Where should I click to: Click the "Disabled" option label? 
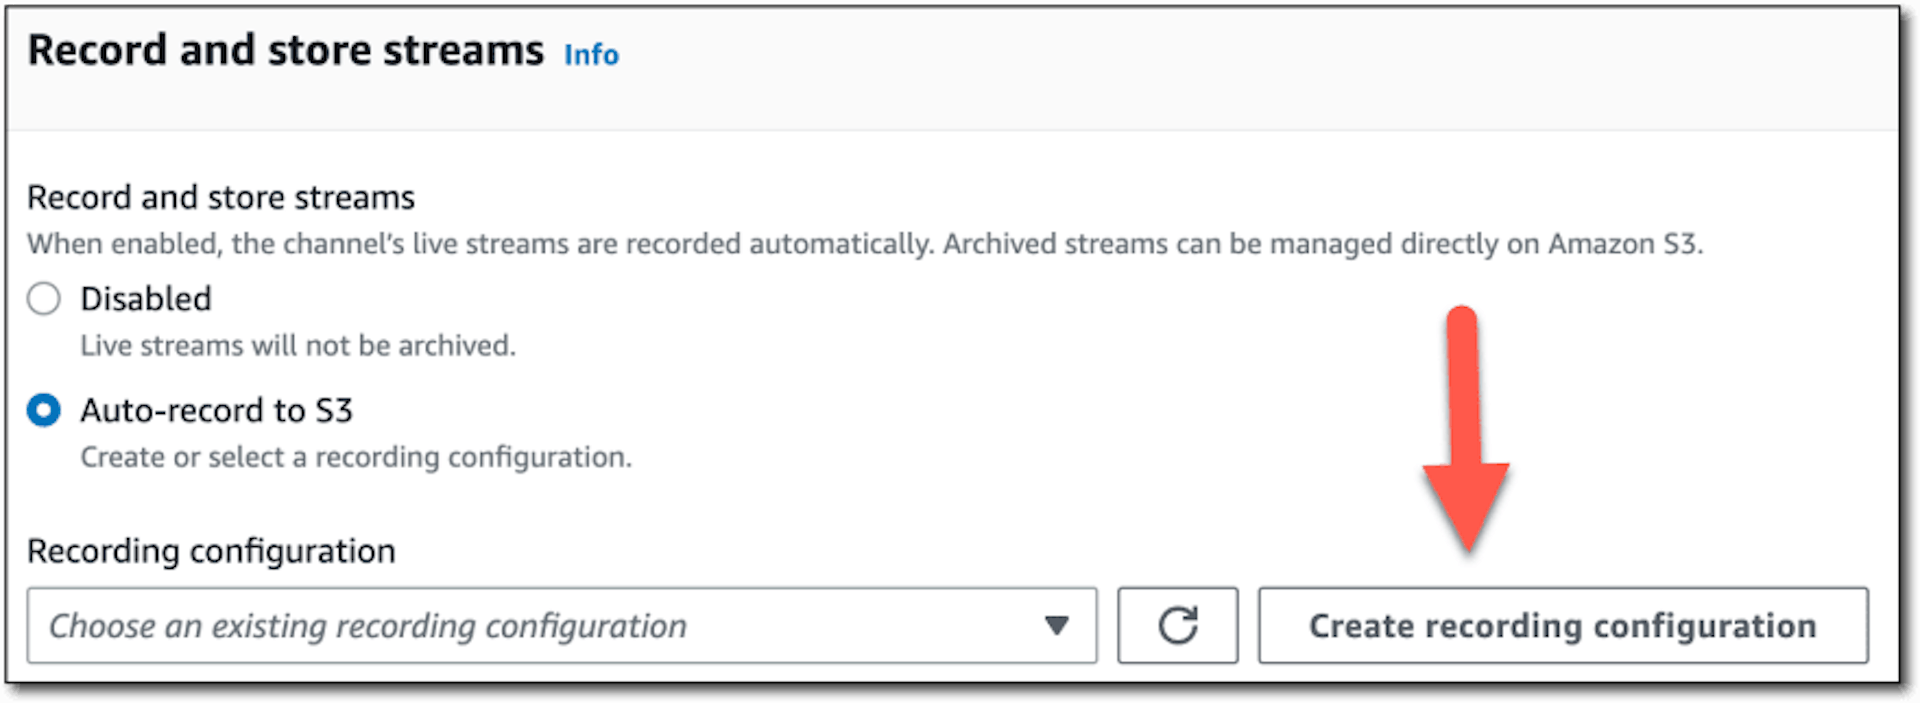(x=146, y=299)
